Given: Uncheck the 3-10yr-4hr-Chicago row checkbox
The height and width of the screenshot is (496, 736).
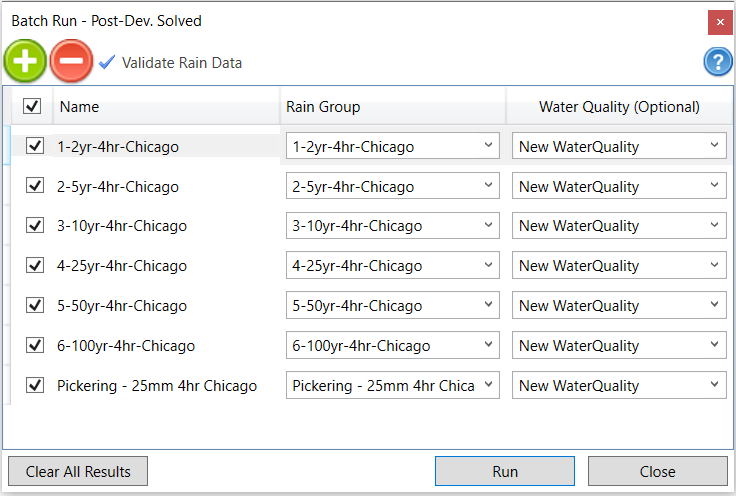Looking at the screenshot, I should click(35, 226).
